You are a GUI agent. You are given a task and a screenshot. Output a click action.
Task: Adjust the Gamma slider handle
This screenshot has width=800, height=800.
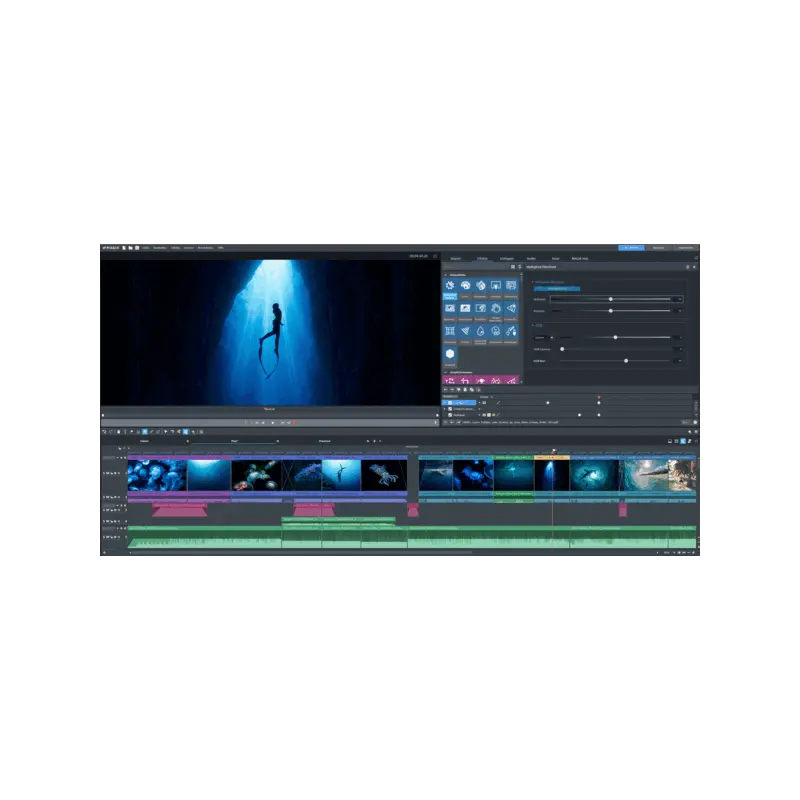click(616, 337)
